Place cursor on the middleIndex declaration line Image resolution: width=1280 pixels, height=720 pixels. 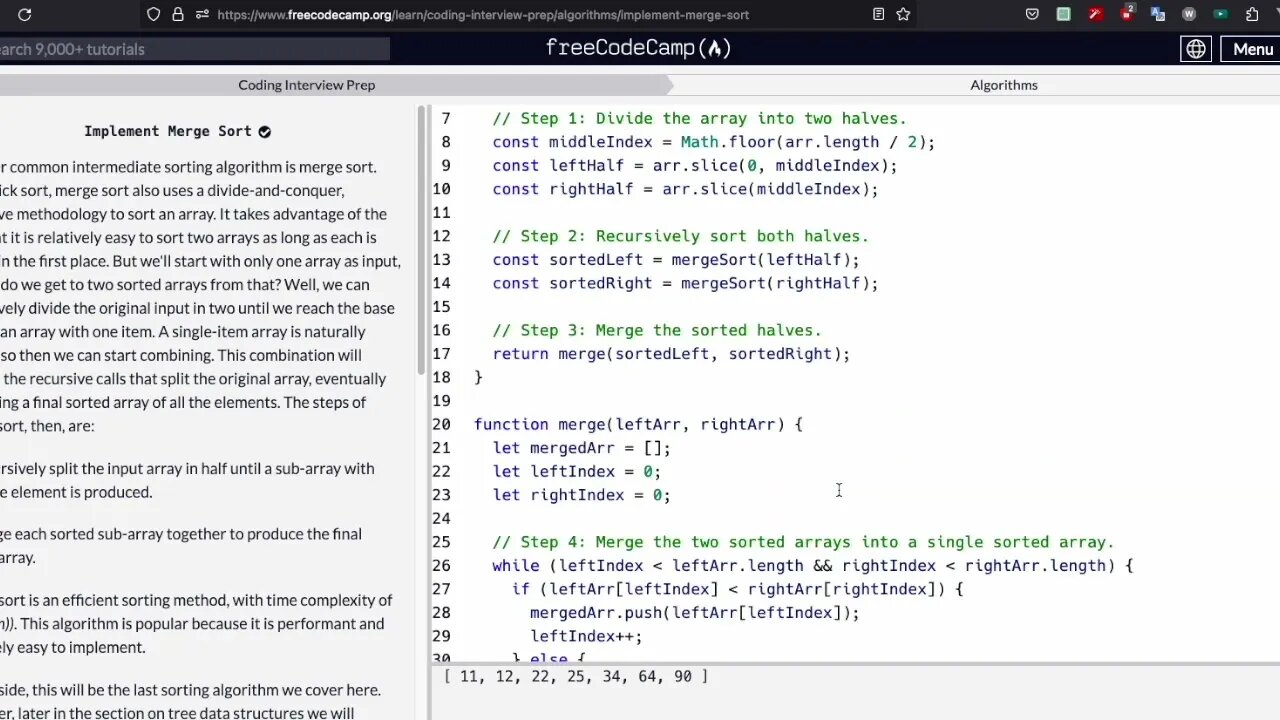pos(713,142)
